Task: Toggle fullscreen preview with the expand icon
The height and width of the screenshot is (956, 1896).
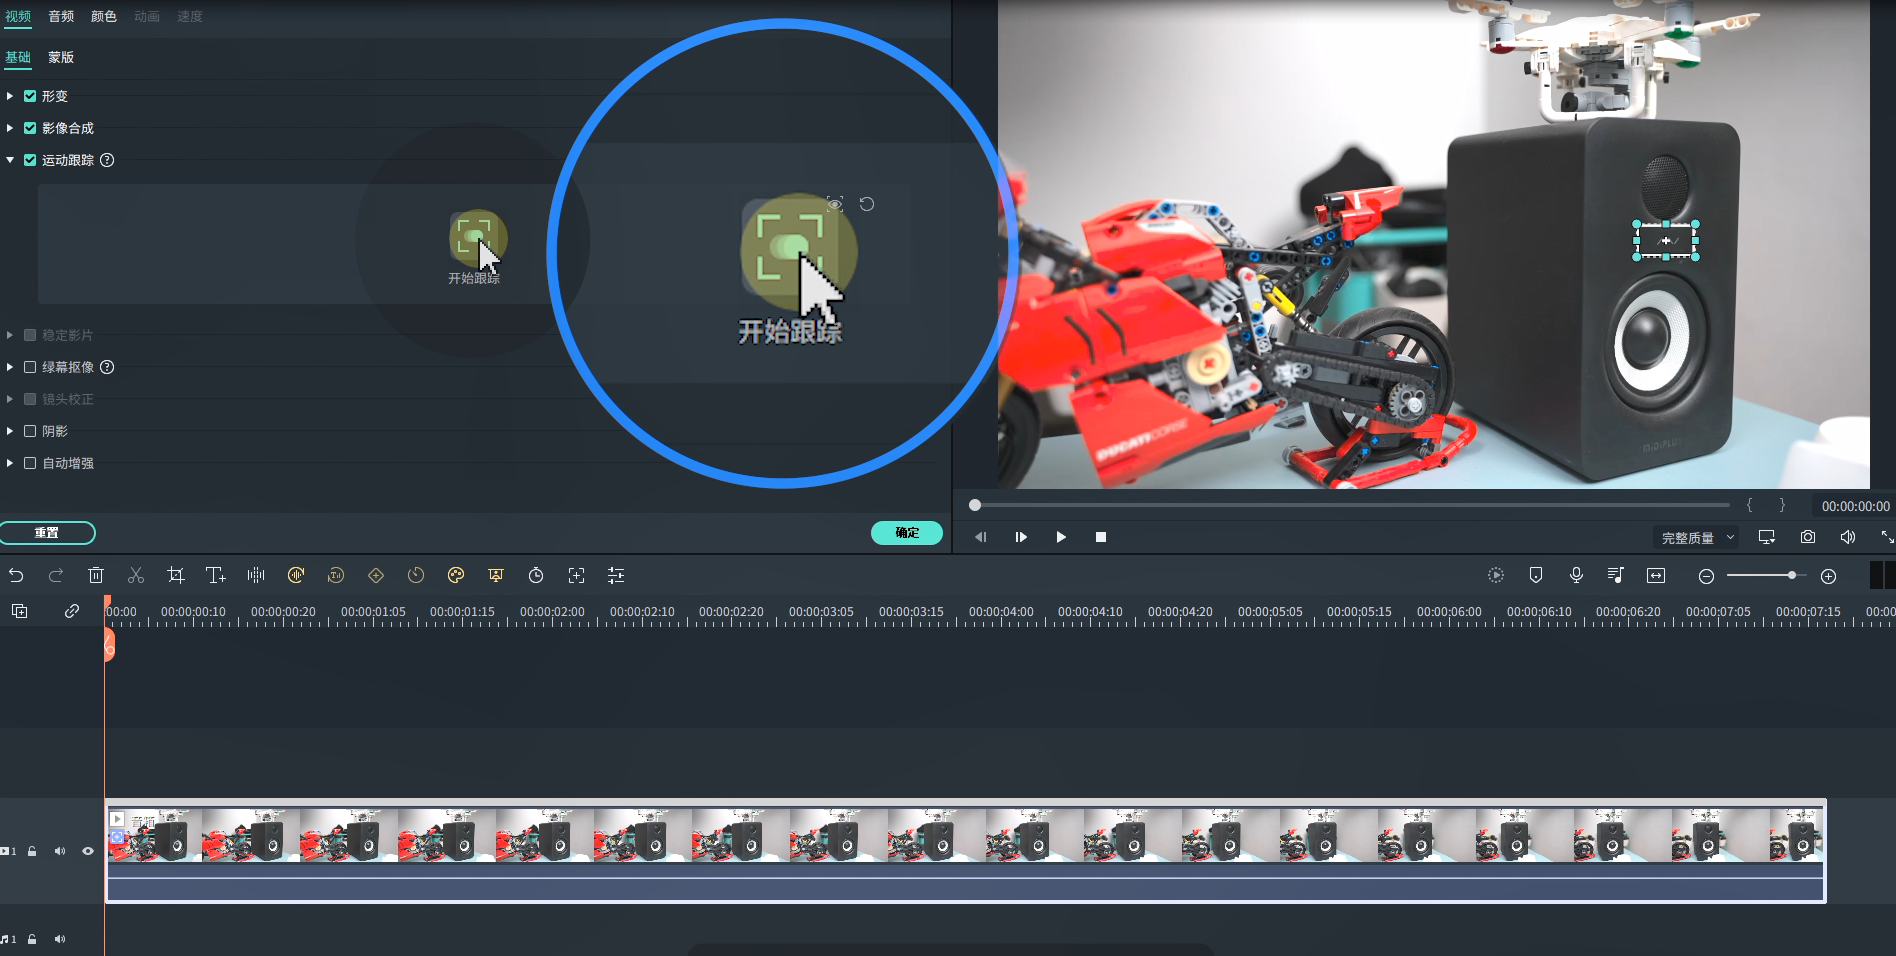Action: pos(1887,537)
